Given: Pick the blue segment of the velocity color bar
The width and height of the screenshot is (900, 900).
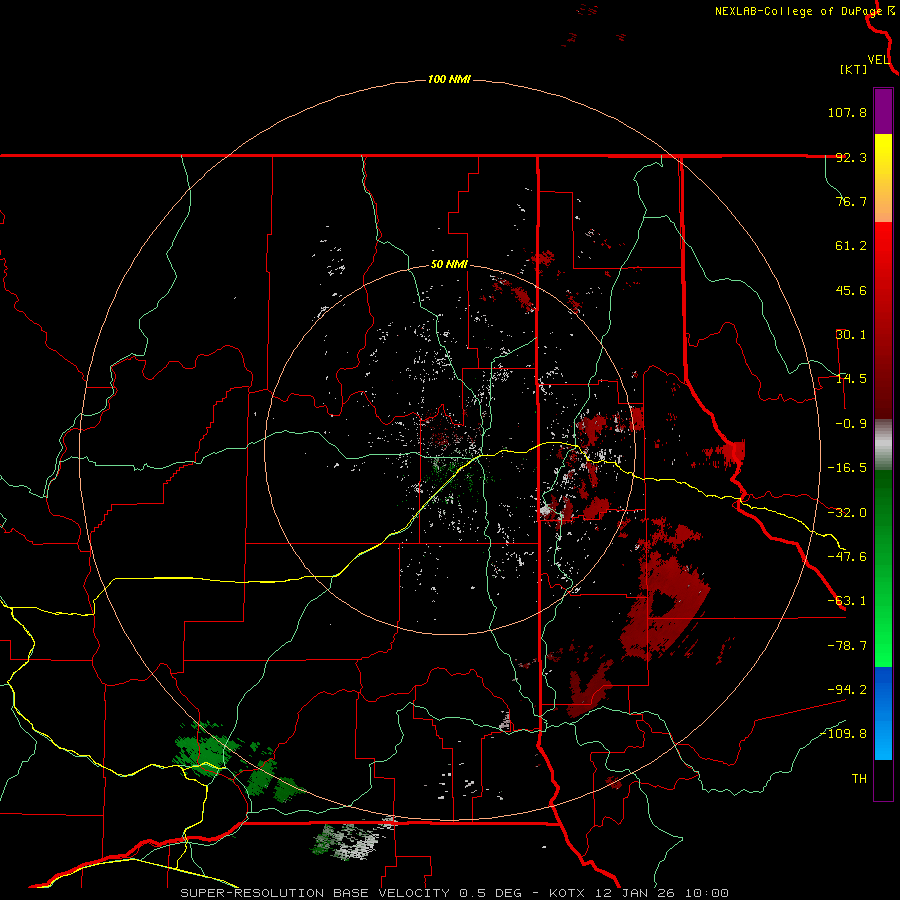Looking at the screenshot, I should click(883, 713).
